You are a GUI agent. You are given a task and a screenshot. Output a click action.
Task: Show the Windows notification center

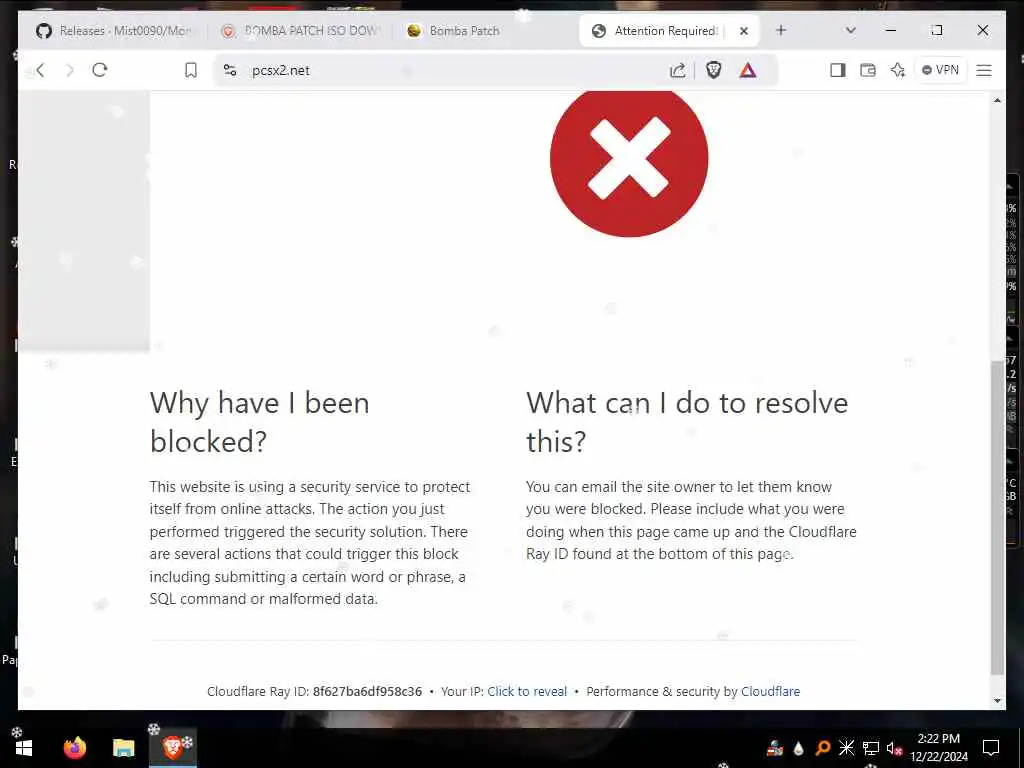coord(991,747)
